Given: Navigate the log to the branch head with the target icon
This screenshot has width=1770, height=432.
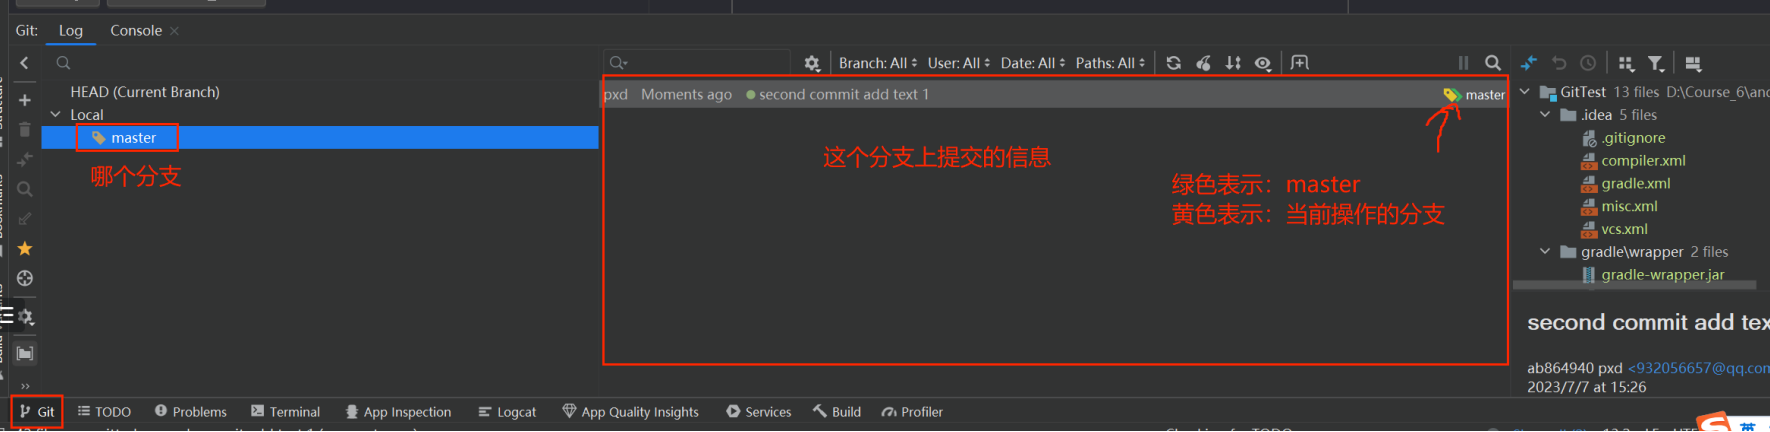Looking at the screenshot, I should click(25, 279).
